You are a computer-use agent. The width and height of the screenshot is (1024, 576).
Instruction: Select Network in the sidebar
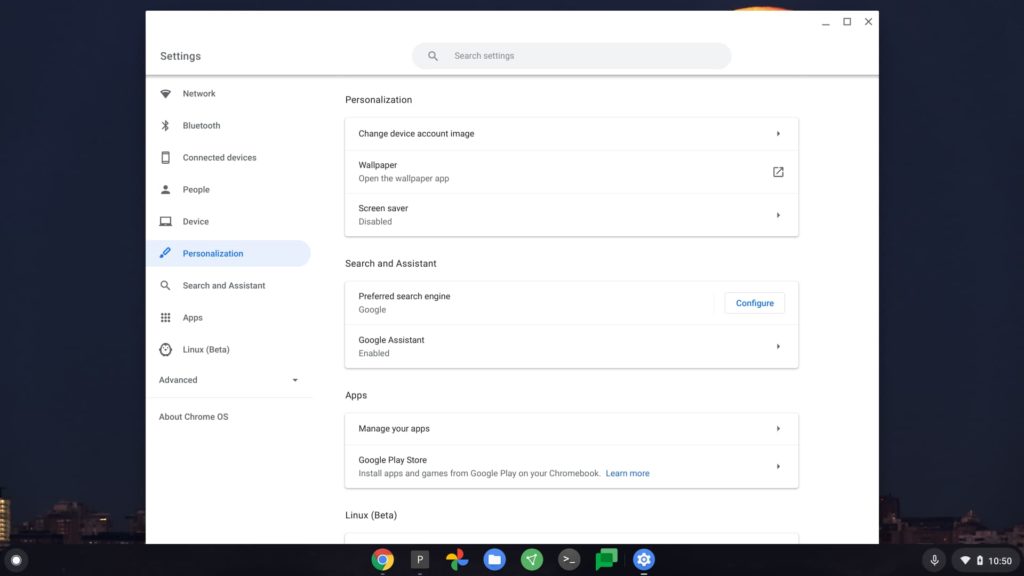tap(229, 93)
